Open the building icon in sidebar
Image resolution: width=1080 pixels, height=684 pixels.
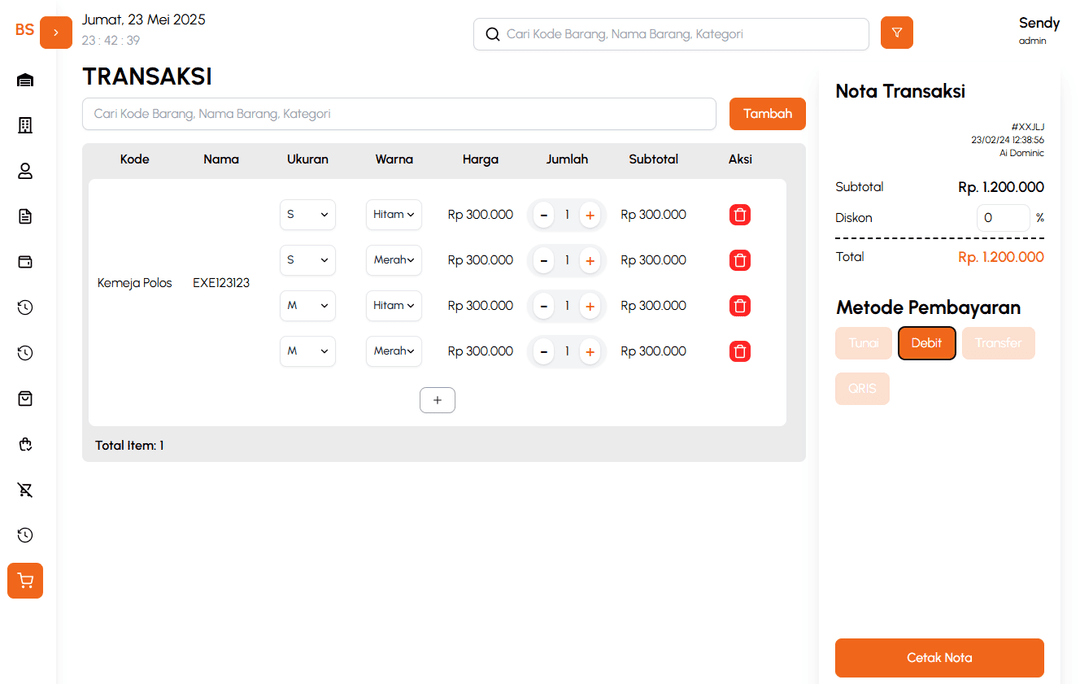(25, 125)
